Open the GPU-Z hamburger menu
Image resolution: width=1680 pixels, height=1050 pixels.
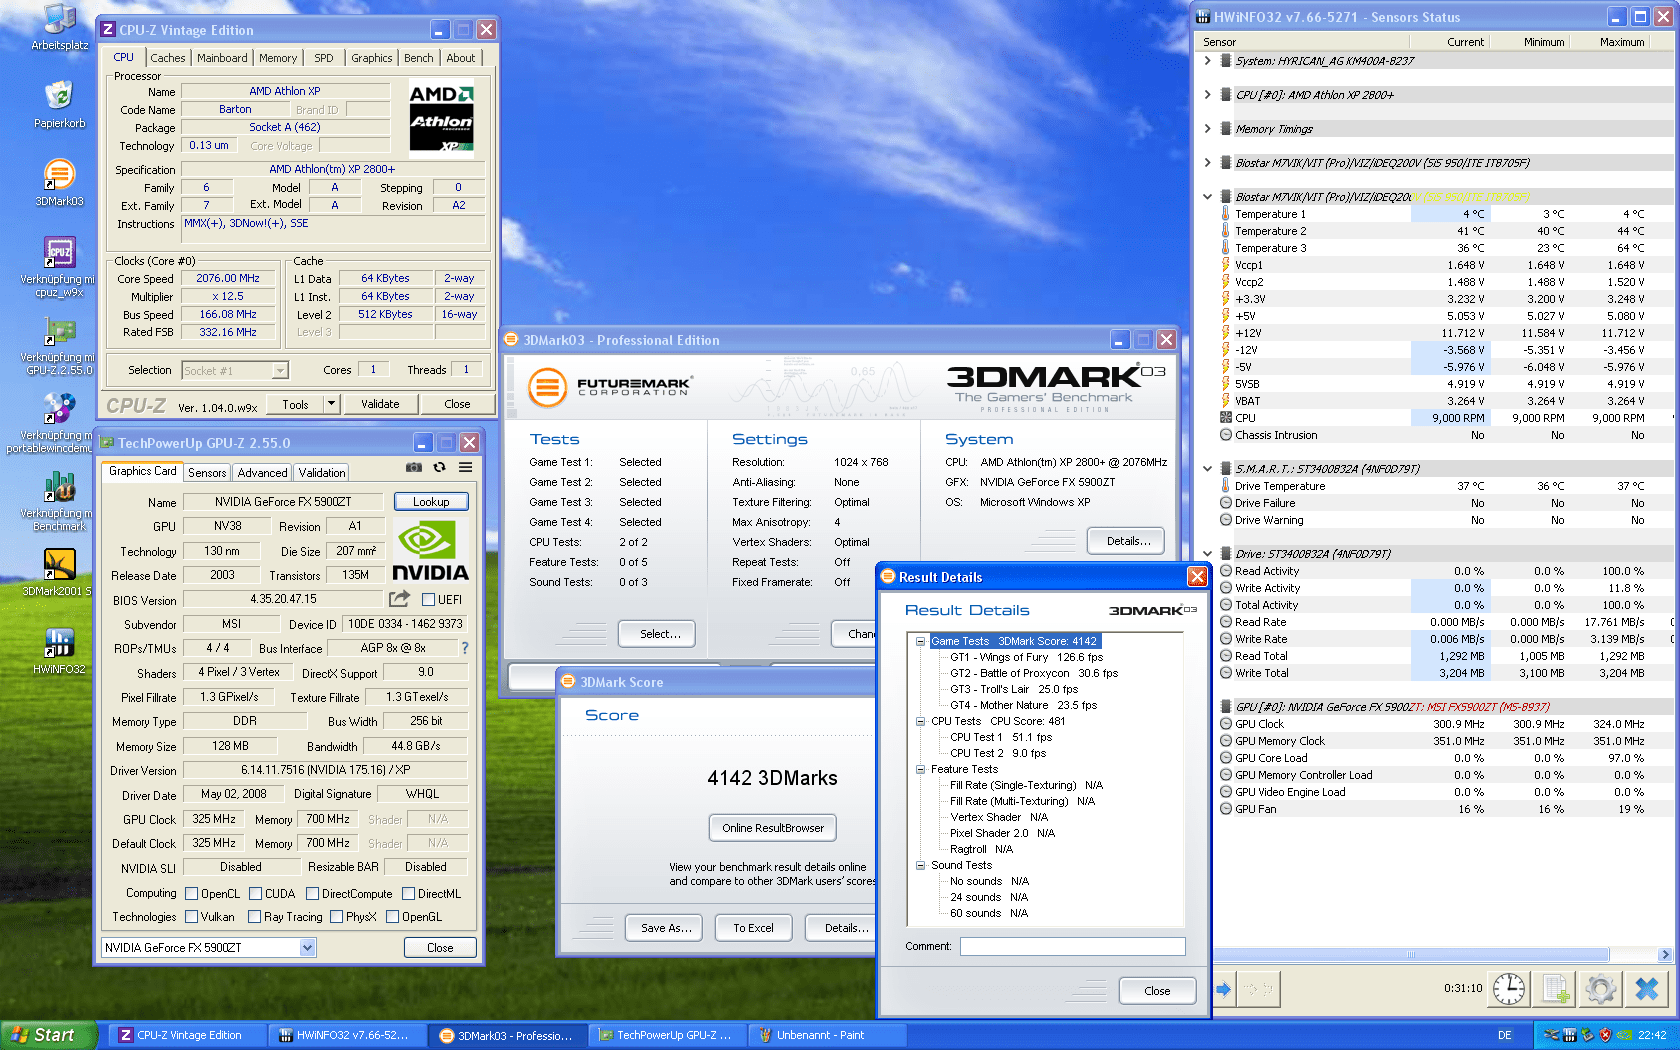(x=466, y=467)
